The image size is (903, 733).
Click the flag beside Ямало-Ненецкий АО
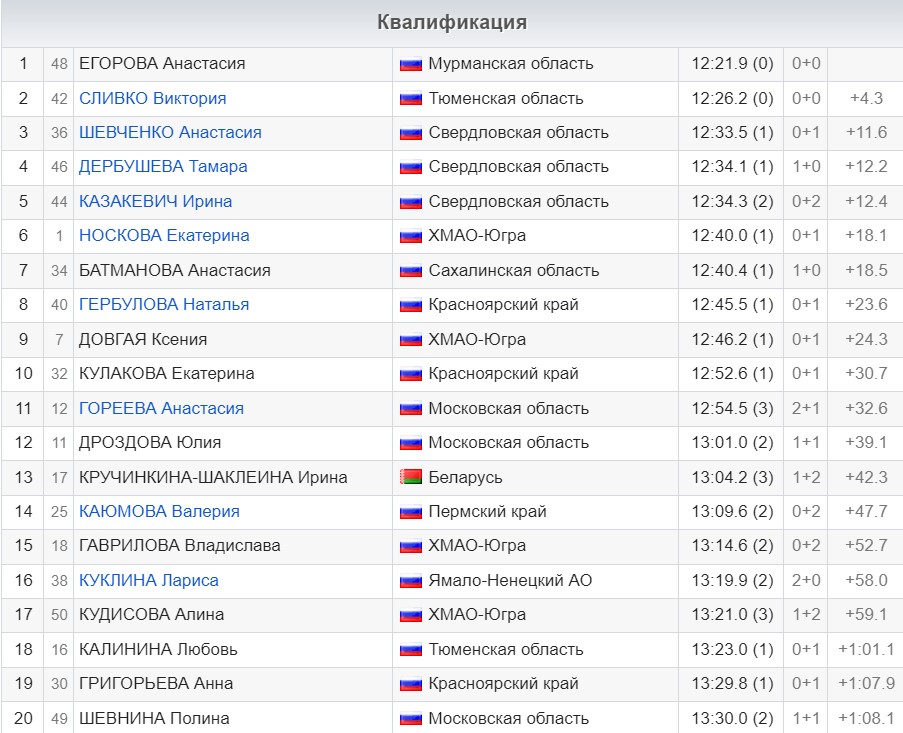410,581
